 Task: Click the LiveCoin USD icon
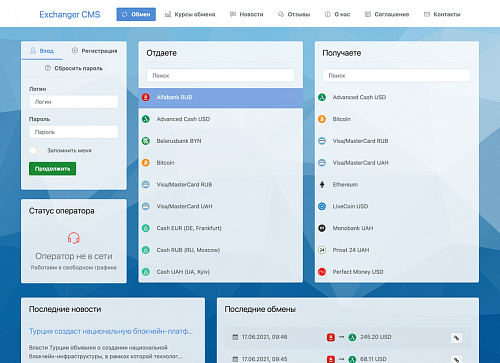point(322,206)
